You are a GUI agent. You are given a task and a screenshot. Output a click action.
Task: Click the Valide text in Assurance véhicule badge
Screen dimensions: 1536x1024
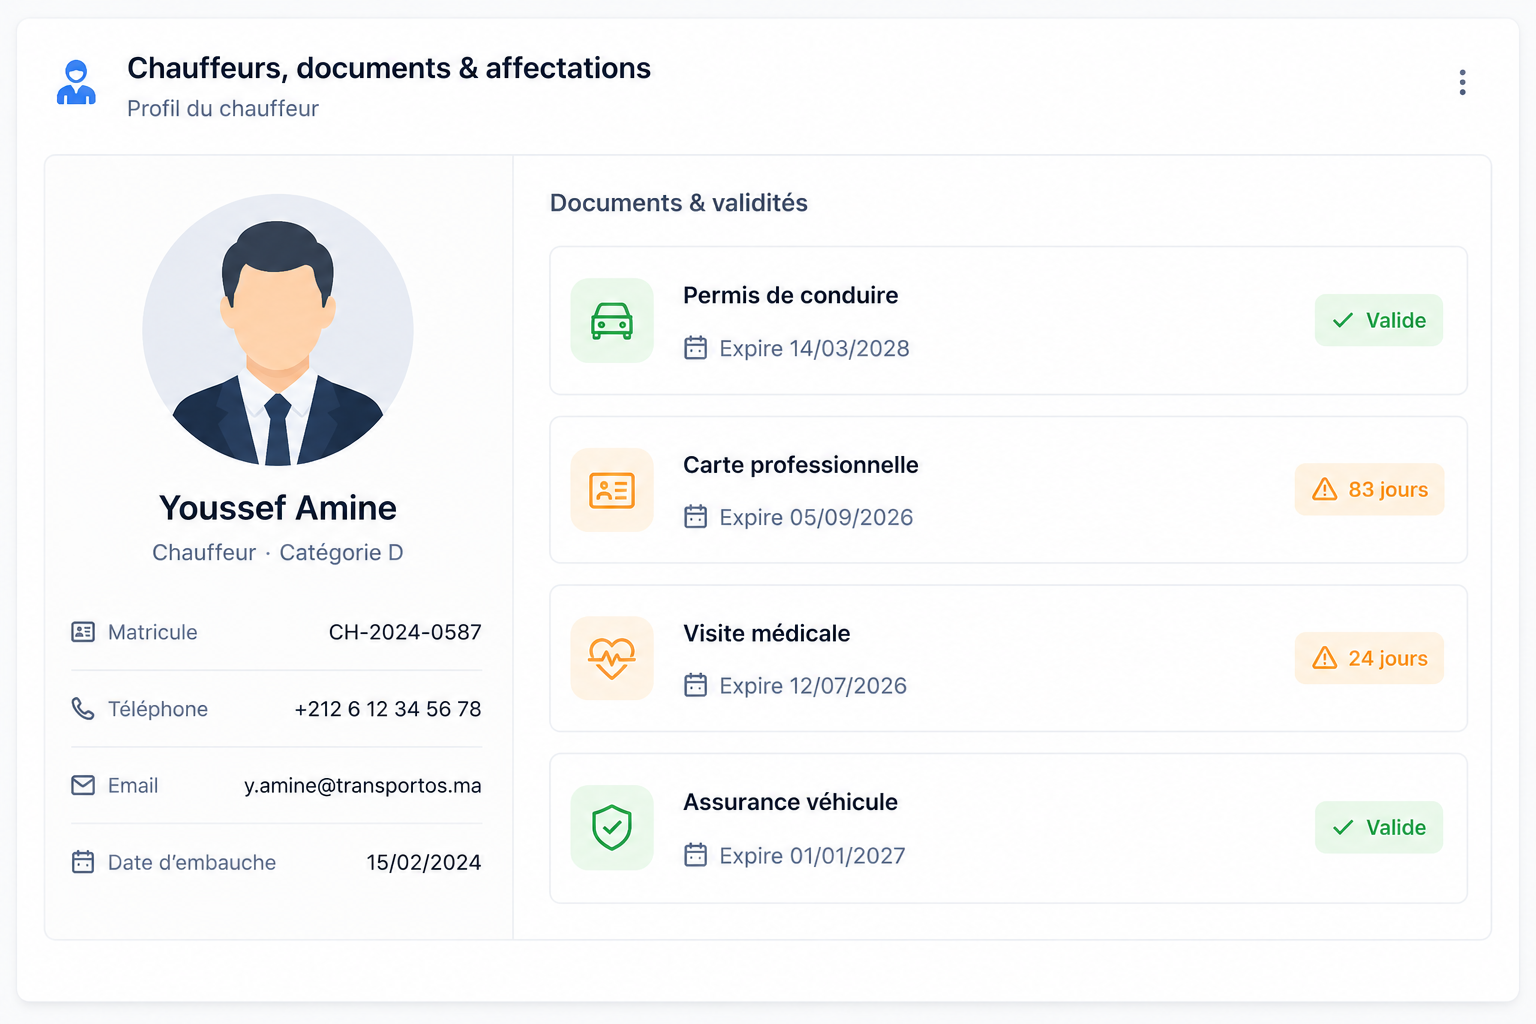tap(1396, 827)
